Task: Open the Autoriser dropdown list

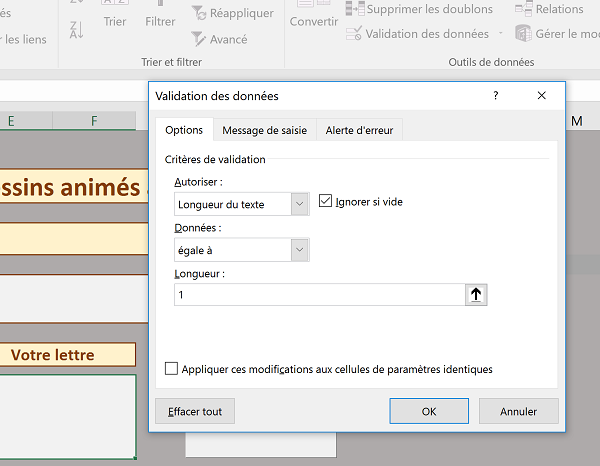Action: (x=300, y=204)
